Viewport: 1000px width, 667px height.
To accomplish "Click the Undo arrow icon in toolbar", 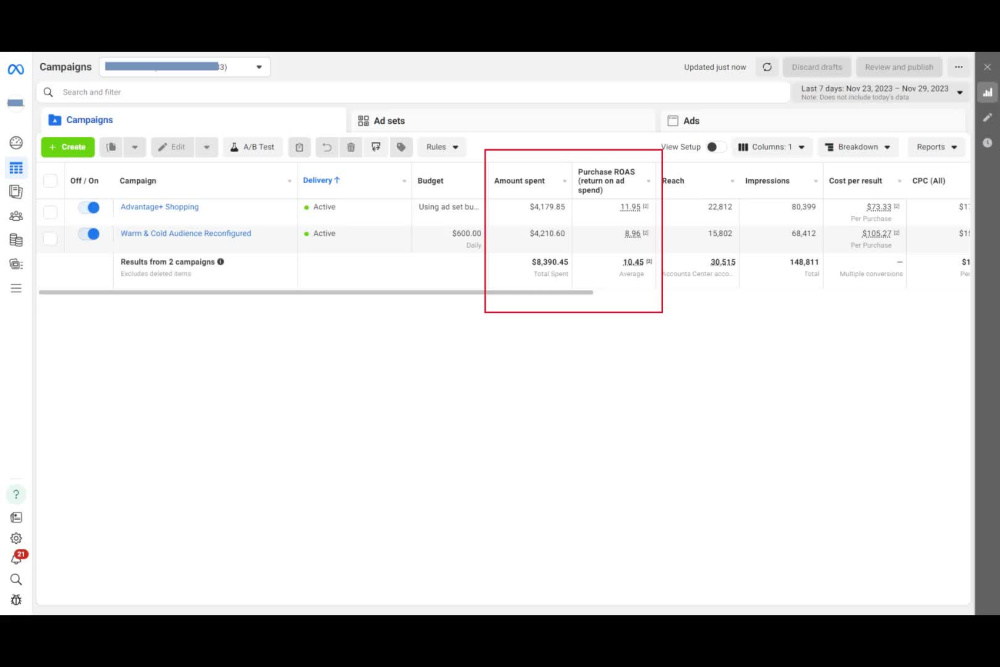I will point(327,147).
